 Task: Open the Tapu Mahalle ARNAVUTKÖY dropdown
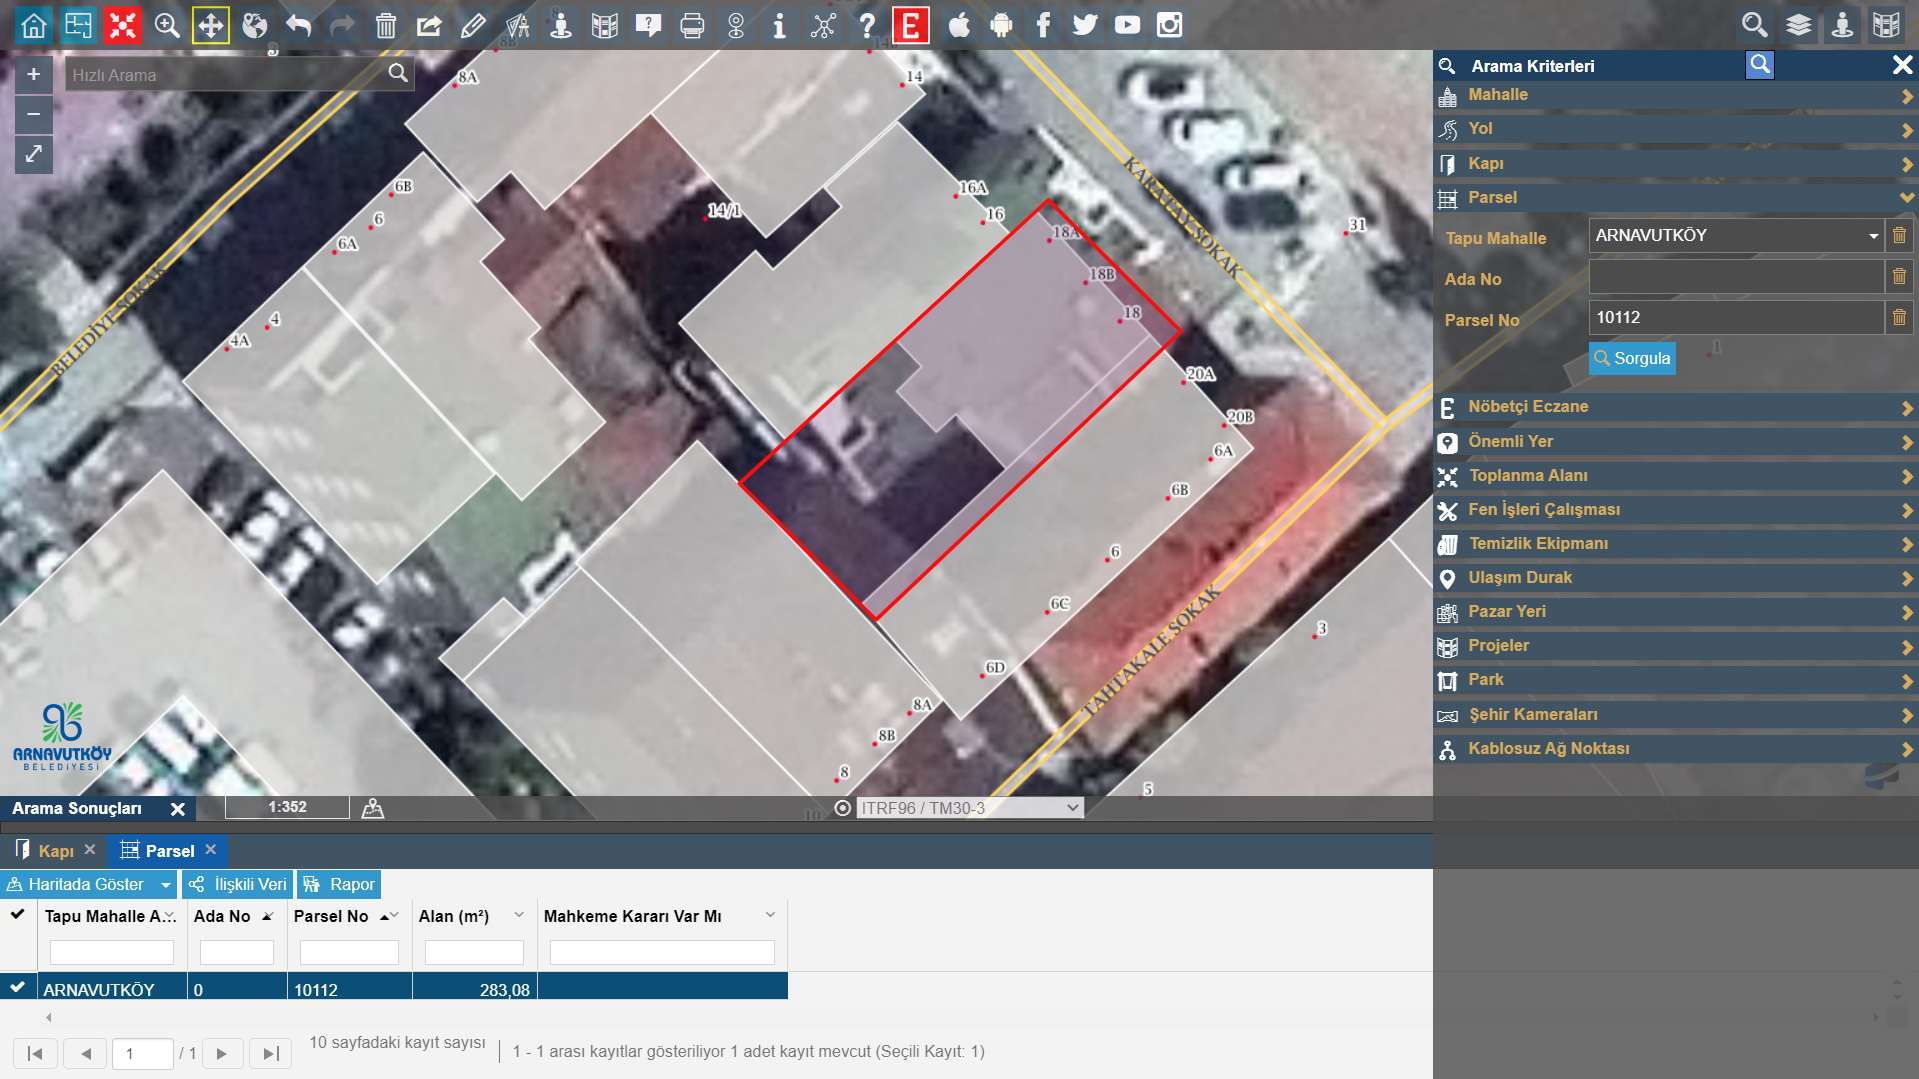click(x=1736, y=236)
